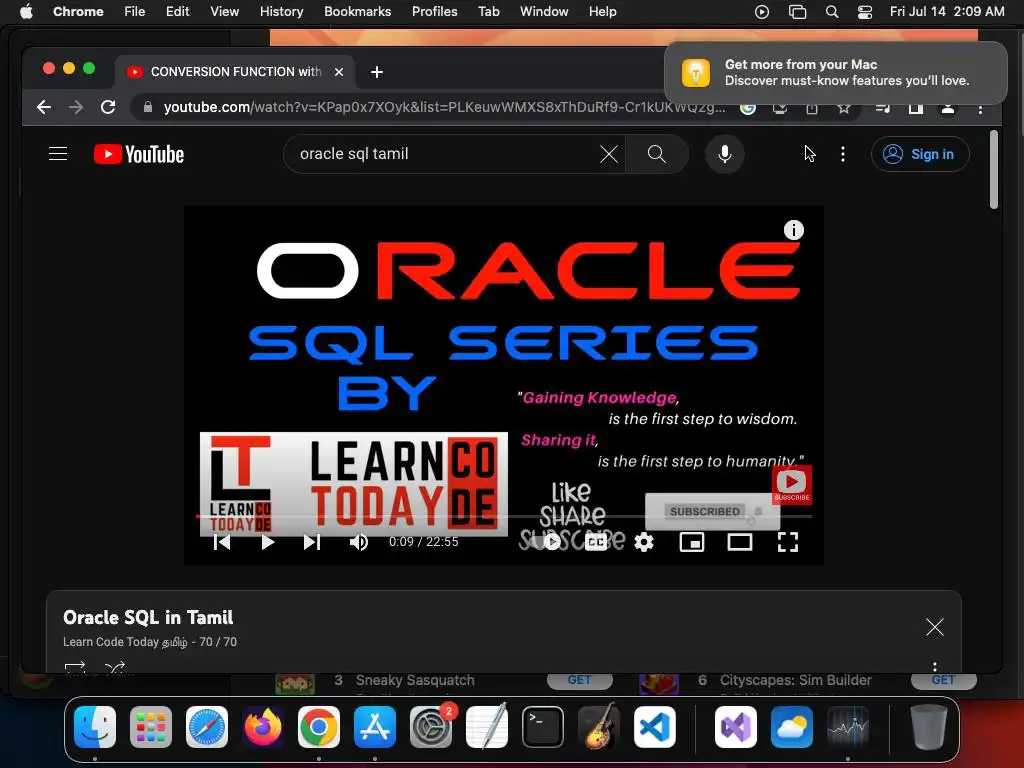Toggle playlist loop
Screen dimensions: 1024x768
point(75,667)
